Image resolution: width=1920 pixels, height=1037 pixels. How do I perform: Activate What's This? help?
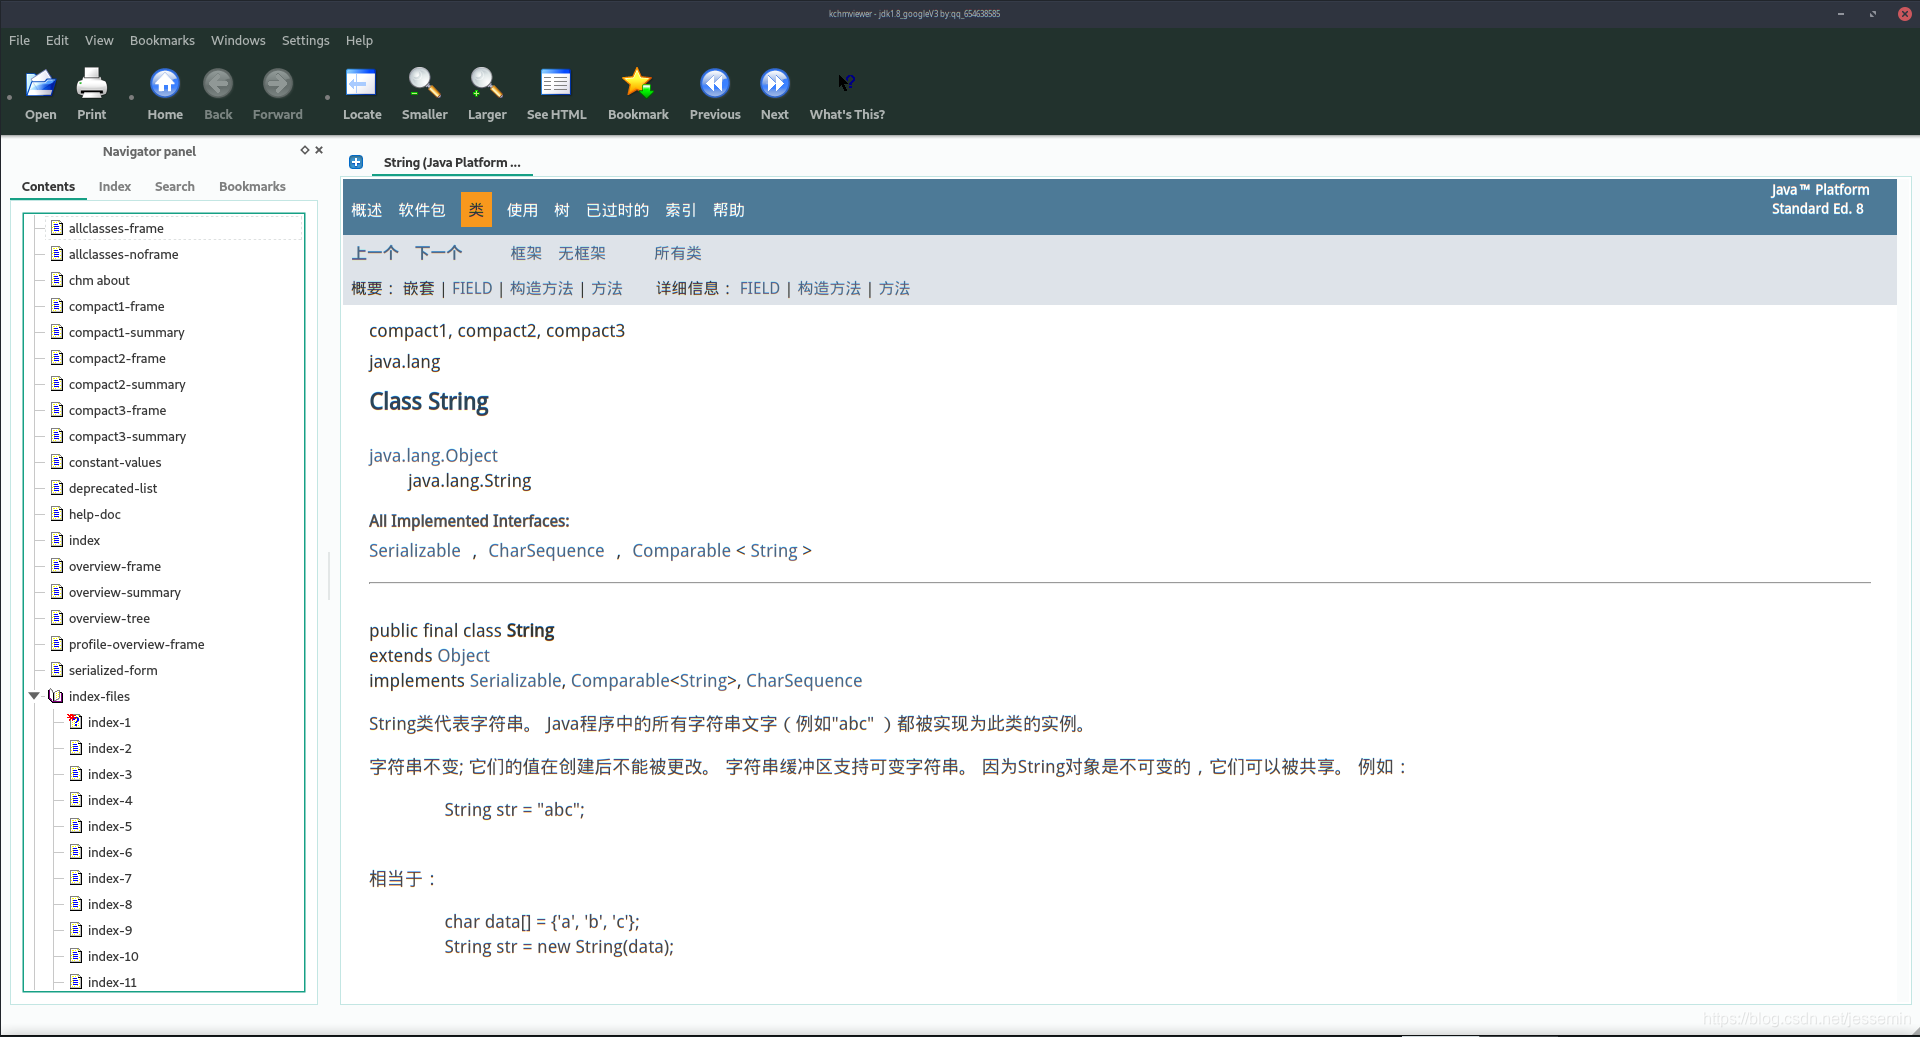click(847, 94)
